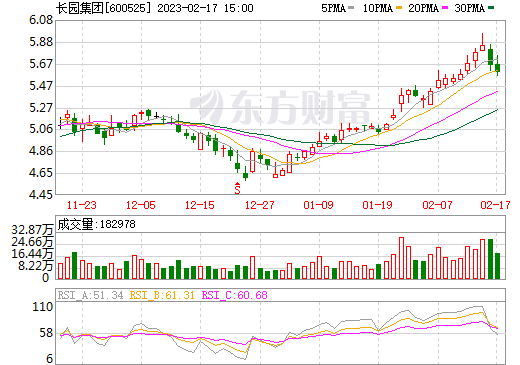This screenshot has width=520, height=365.
Task: Click the red S signal marker
Action: click(x=237, y=188)
